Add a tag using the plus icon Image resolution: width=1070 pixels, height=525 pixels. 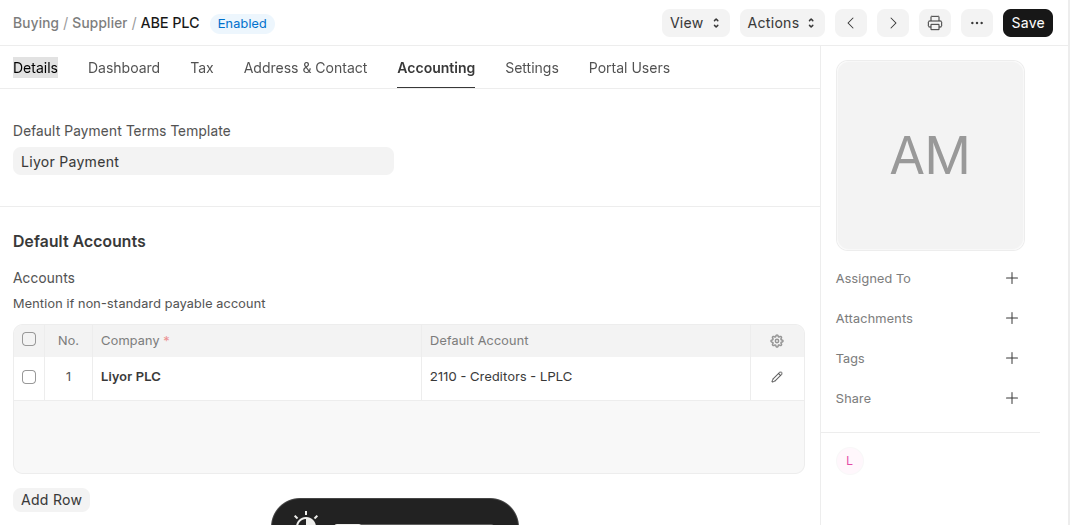click(1011, 359)
